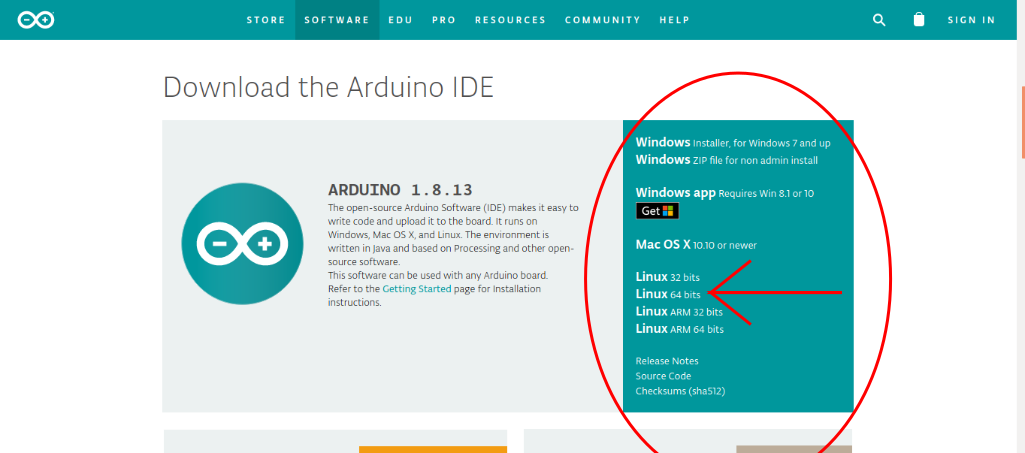
Task: Open the STORE menu item
Action: (266, 20)
